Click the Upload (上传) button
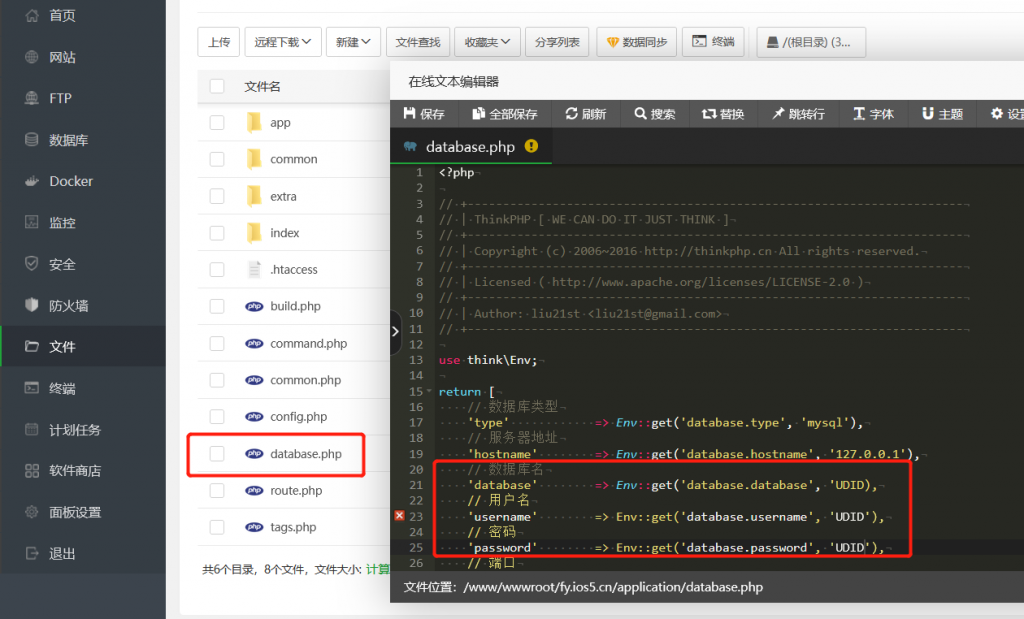The width and height of the screenshot is (1024, 619). click(x=218, y=42)
